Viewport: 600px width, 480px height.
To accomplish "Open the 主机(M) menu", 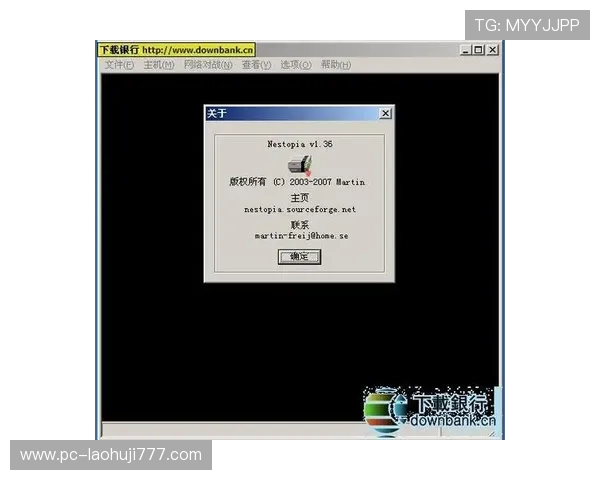I will coord(158,65).
